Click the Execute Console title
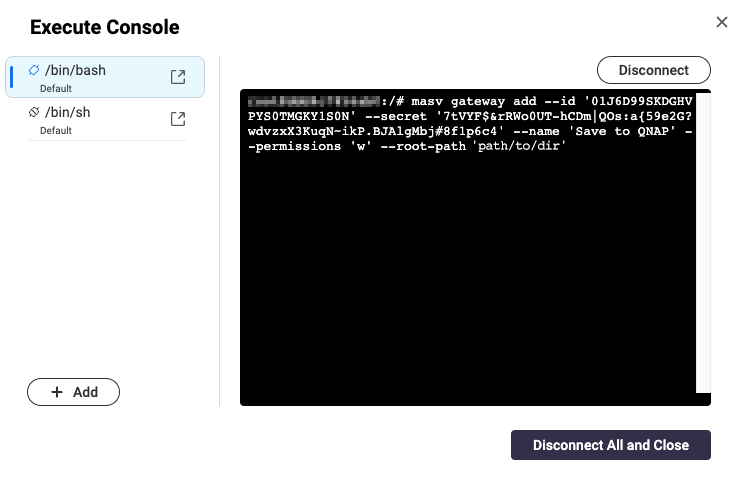 point(104,27)
